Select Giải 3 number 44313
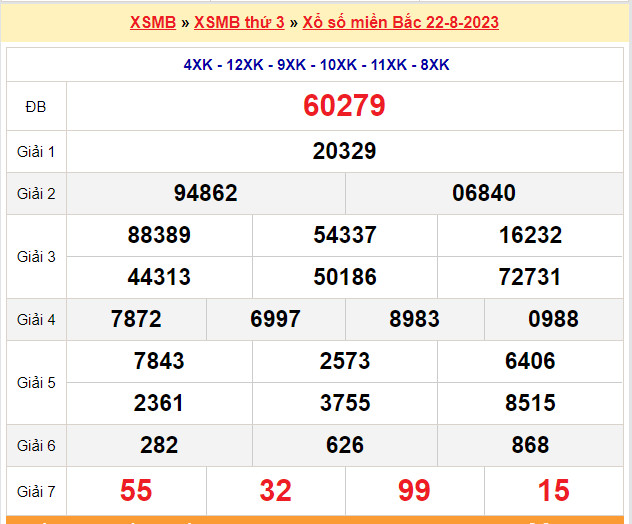Viewport: 632px width, 524px height. tap(159, 277)
